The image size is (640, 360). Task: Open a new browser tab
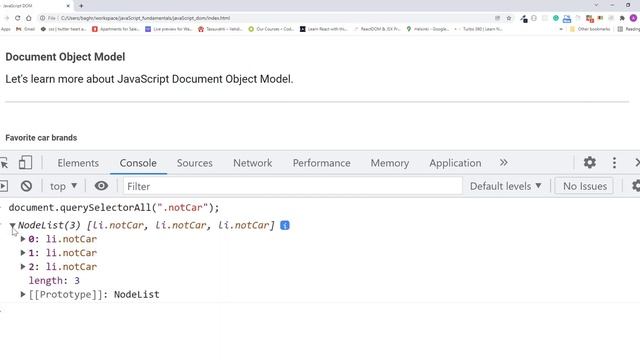pyautogui.click(x=81, y=6)
